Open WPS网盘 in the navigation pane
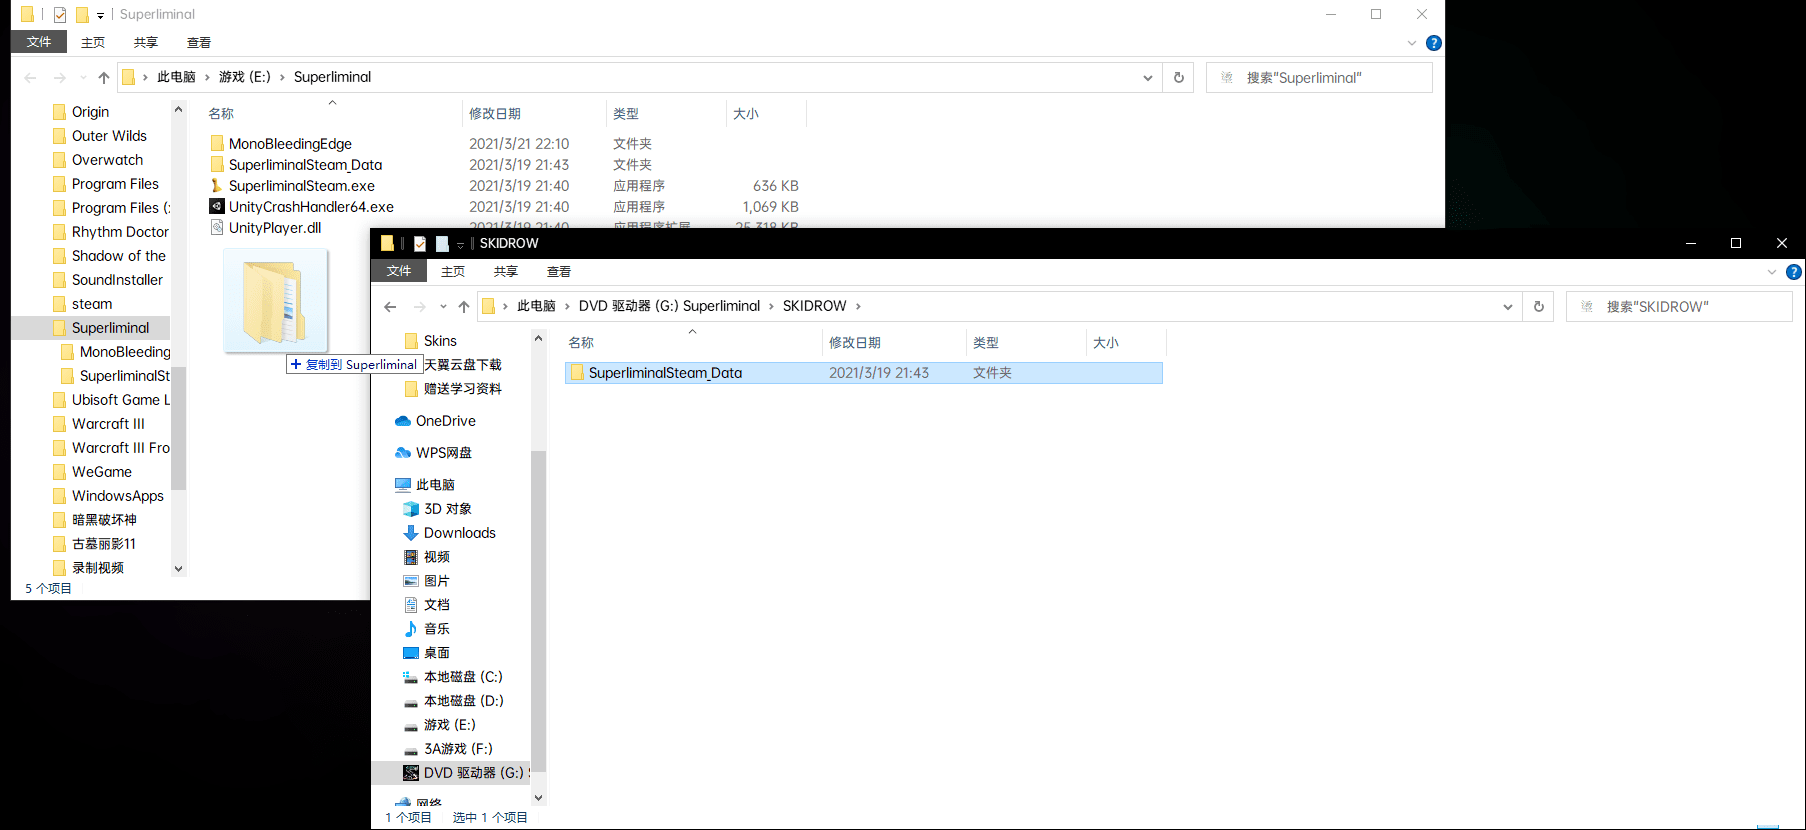This screenshot has height=830, width=1806. [433, 453]
